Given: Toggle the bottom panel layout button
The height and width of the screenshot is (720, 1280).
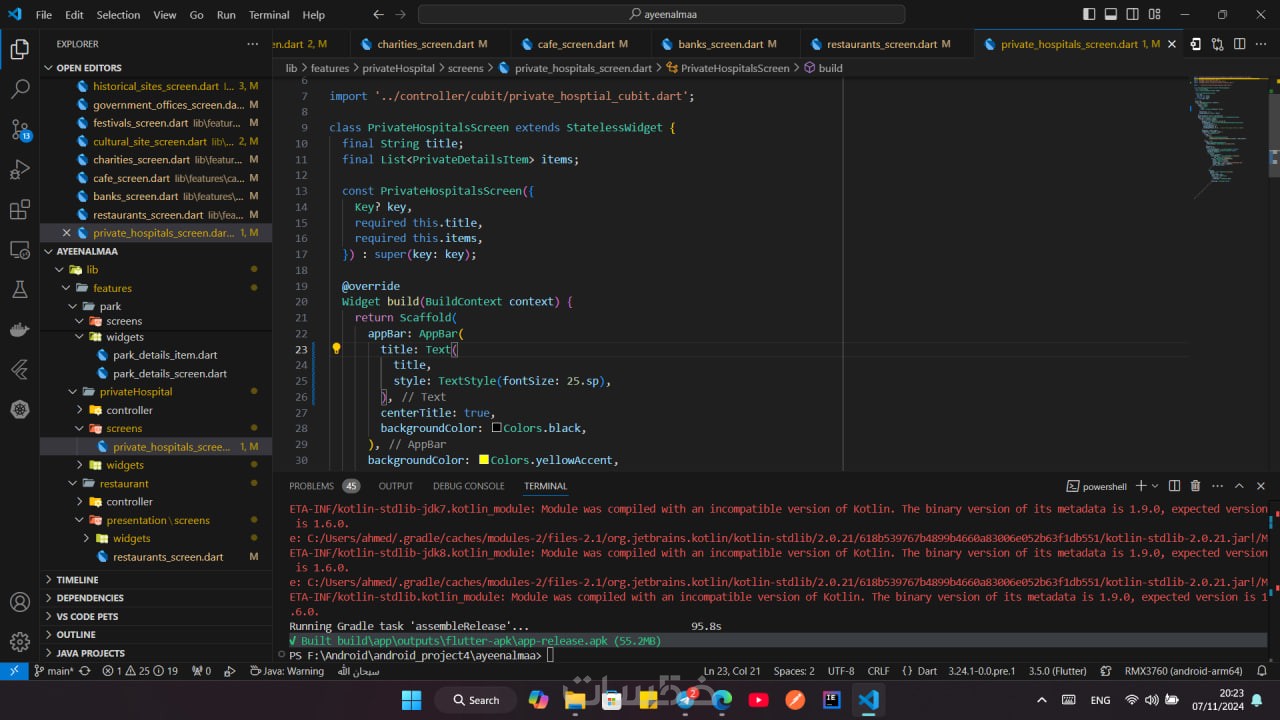Looking at the screenshot, I should pos(1111,15).
